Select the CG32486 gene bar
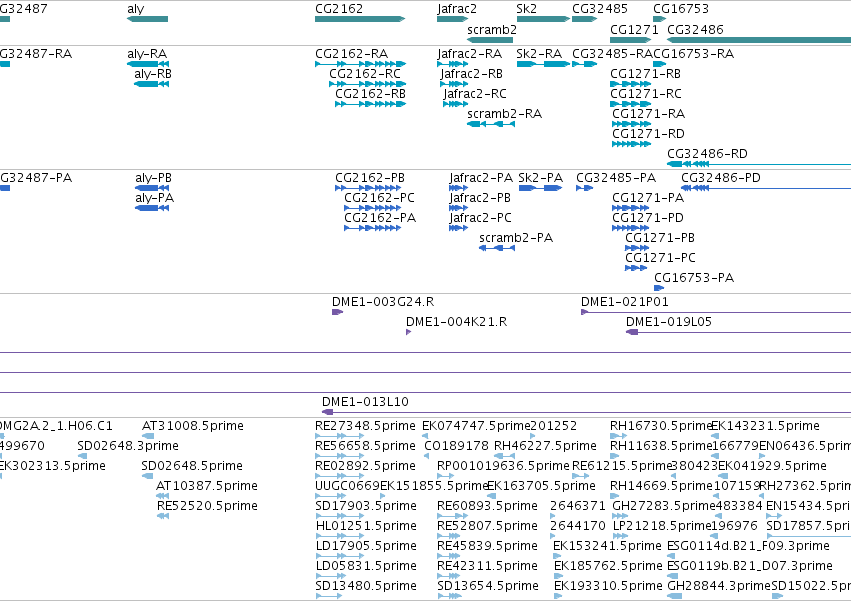This screenshot has height=601, width=851. tap(759, 40)
